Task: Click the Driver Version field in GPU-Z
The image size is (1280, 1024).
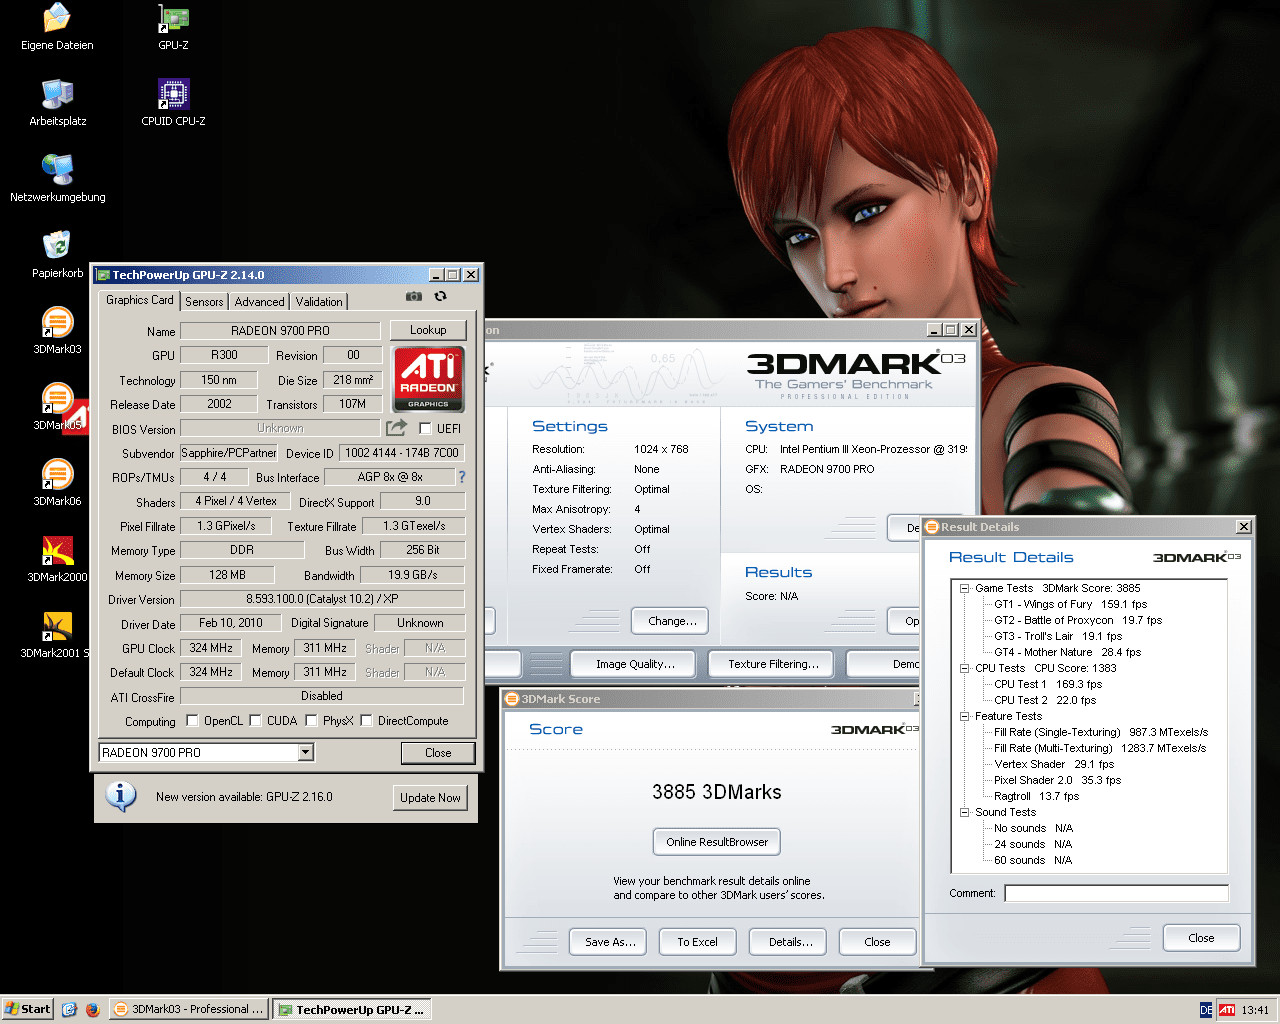Action: (x=322, y=599)
